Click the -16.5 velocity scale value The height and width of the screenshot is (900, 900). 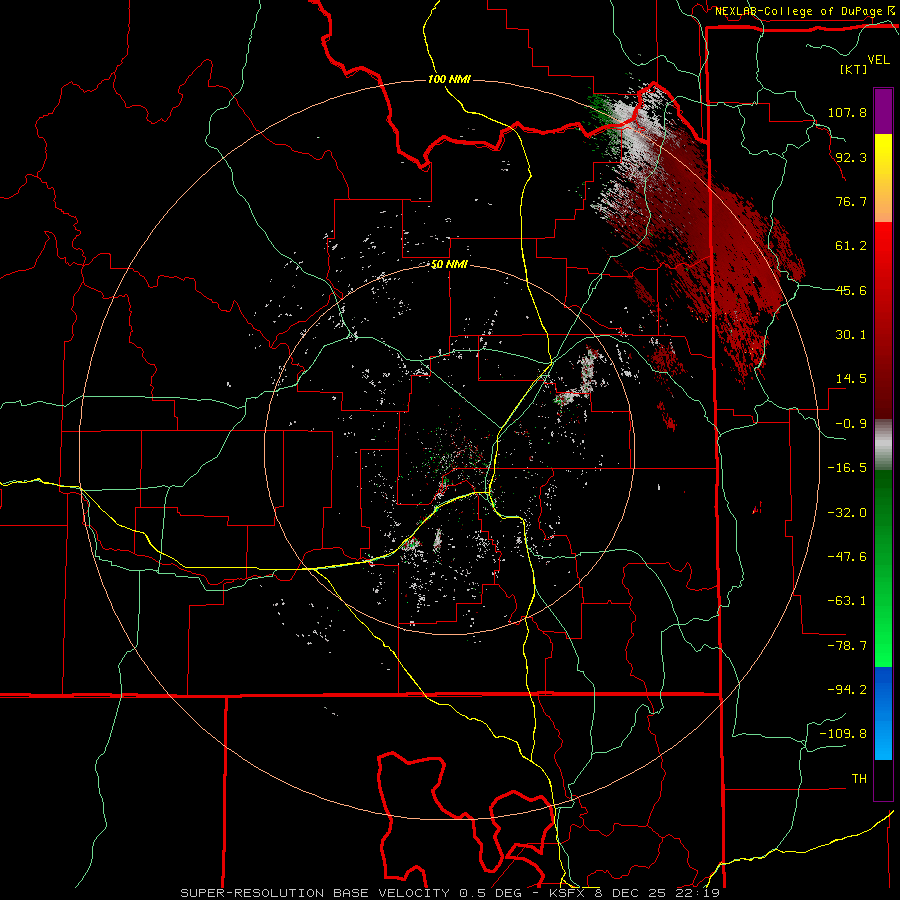point(847,468)
